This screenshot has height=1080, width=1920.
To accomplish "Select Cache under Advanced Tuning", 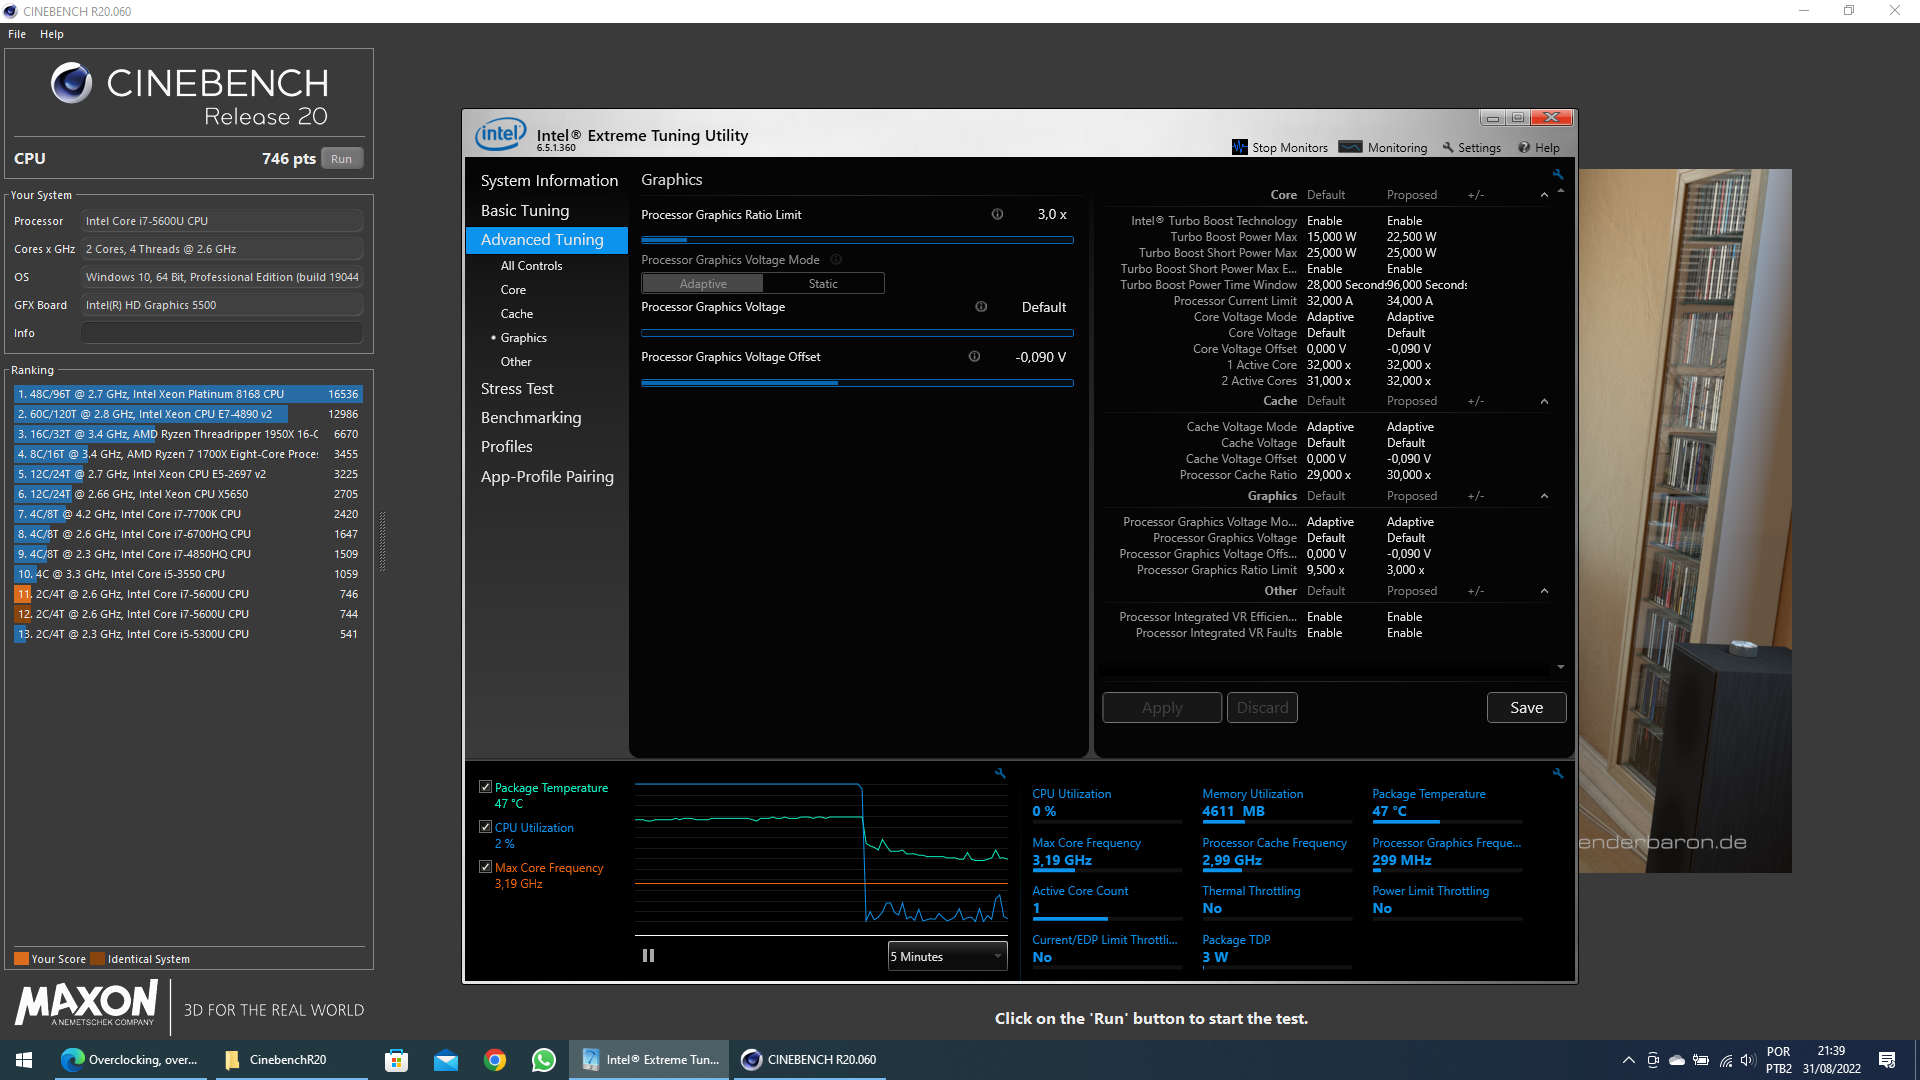I will point(517,314).
